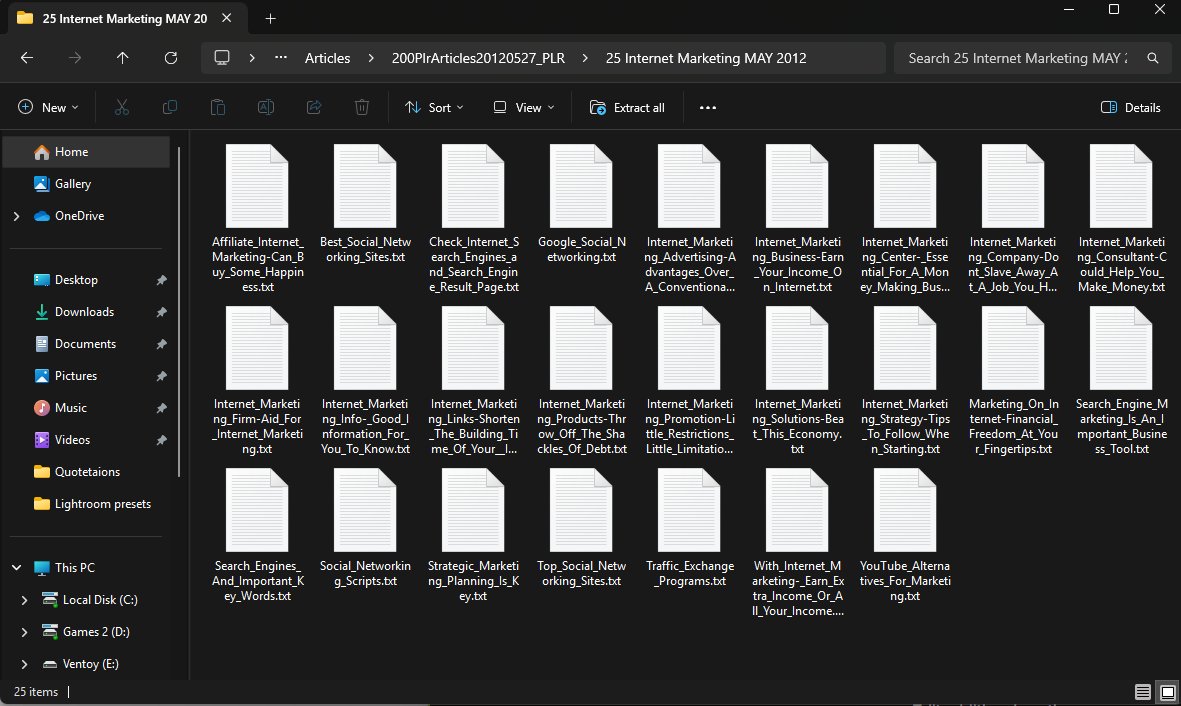Select Best_Social_Networking_Sites.txt file
1181x706 pixels.
(x=365, y=205)
